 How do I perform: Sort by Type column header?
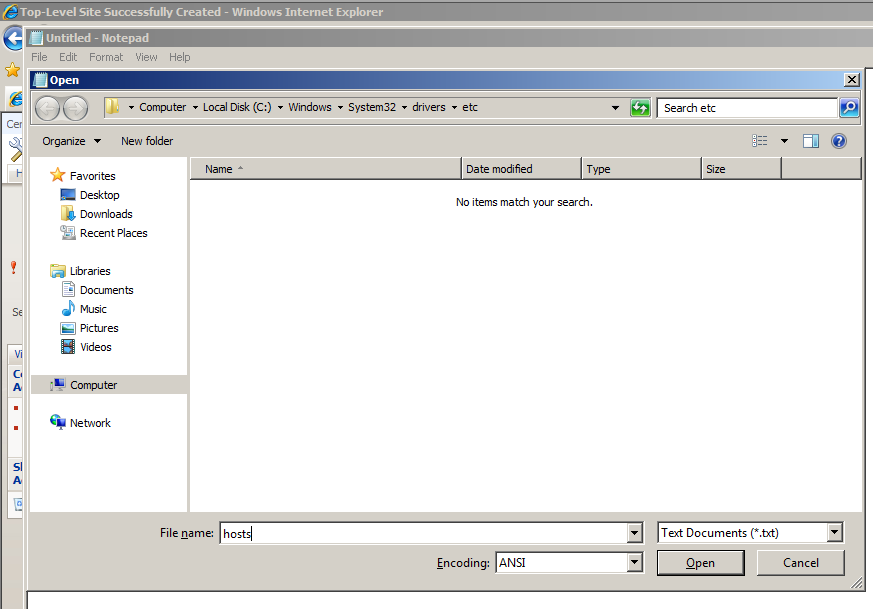(641, 169)
